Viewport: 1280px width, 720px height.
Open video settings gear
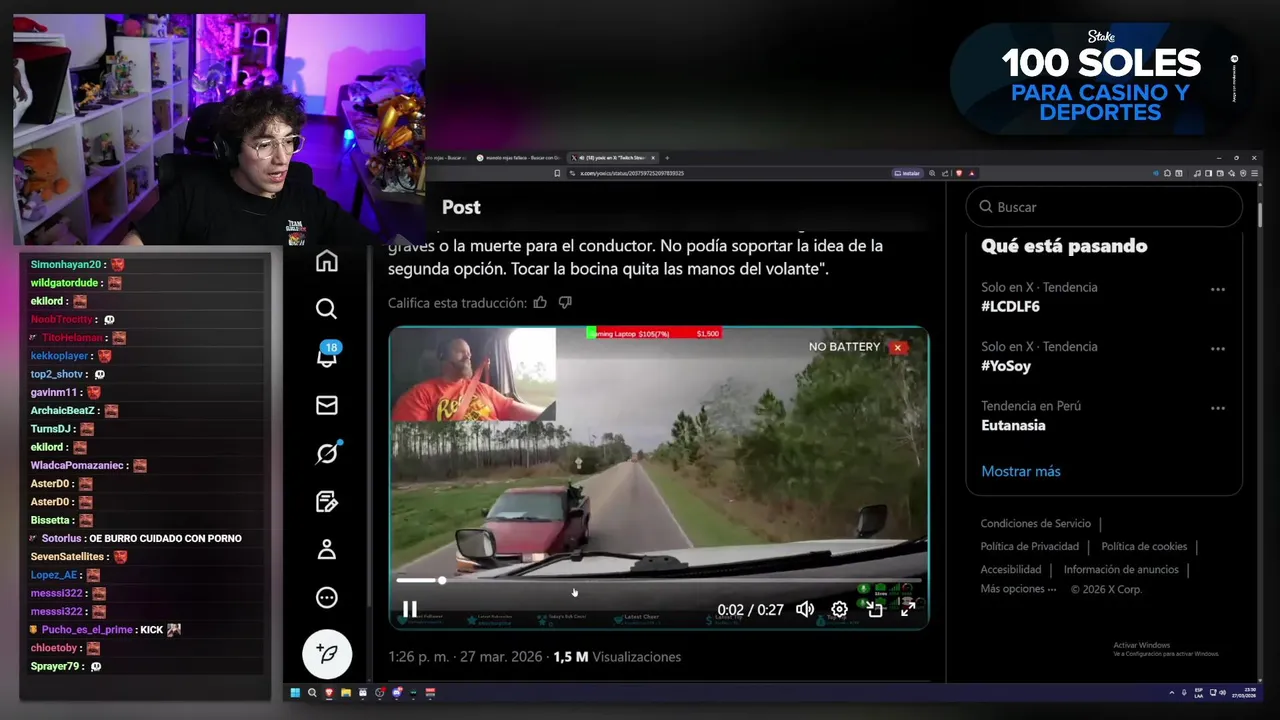[840, 609]
